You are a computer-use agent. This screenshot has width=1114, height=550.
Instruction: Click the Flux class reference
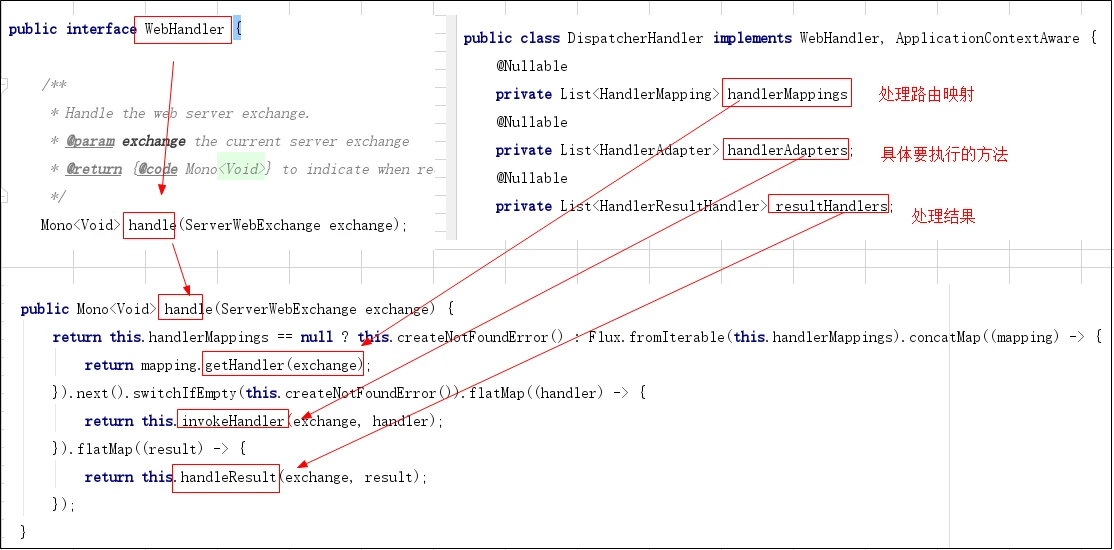(x=605, y=337)
